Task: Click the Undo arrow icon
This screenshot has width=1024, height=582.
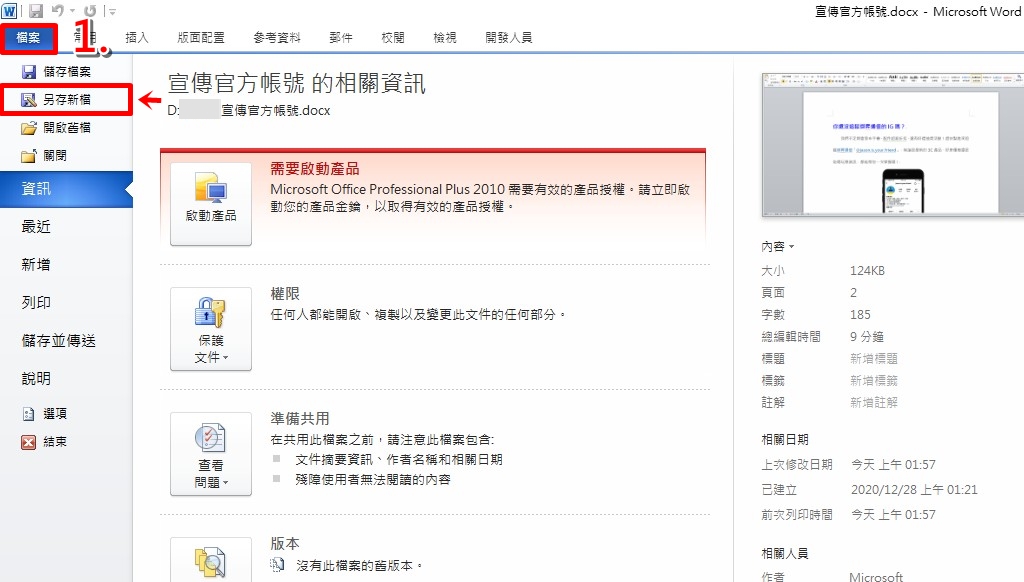Action: point(57,11)
